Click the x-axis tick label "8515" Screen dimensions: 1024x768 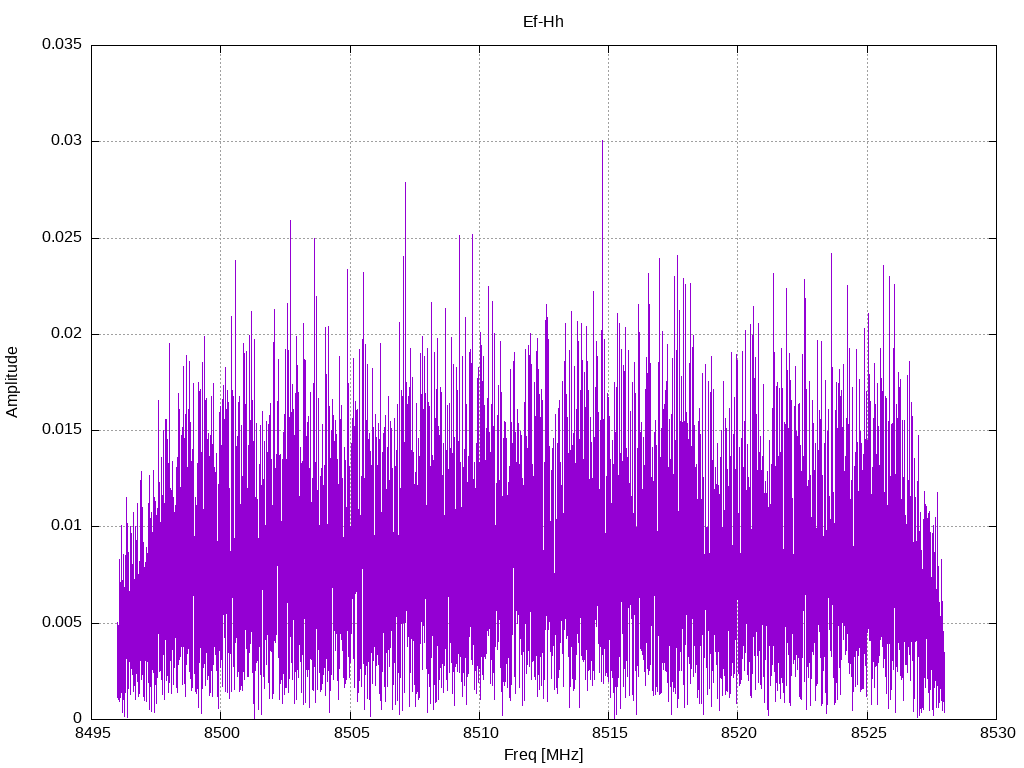point(609,733)
